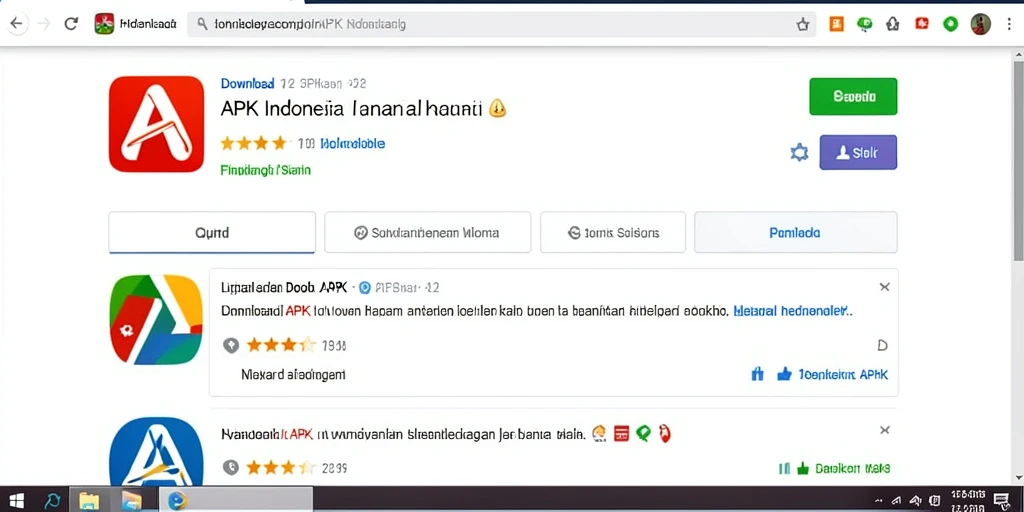Click the blue thumbs-up icon in first card
Viewport: 1024px width, 512px height.
pos(784,374)
